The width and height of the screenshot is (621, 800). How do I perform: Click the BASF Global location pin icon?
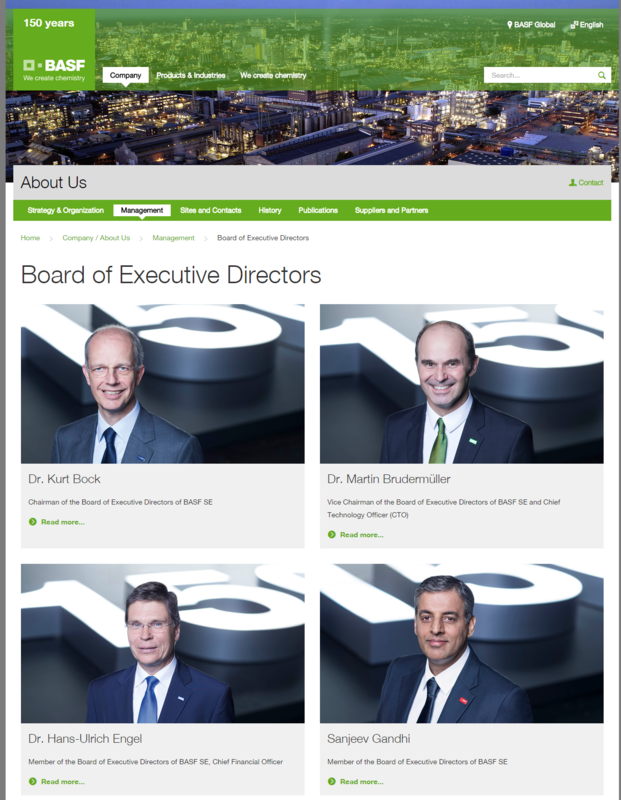point(509,24)
